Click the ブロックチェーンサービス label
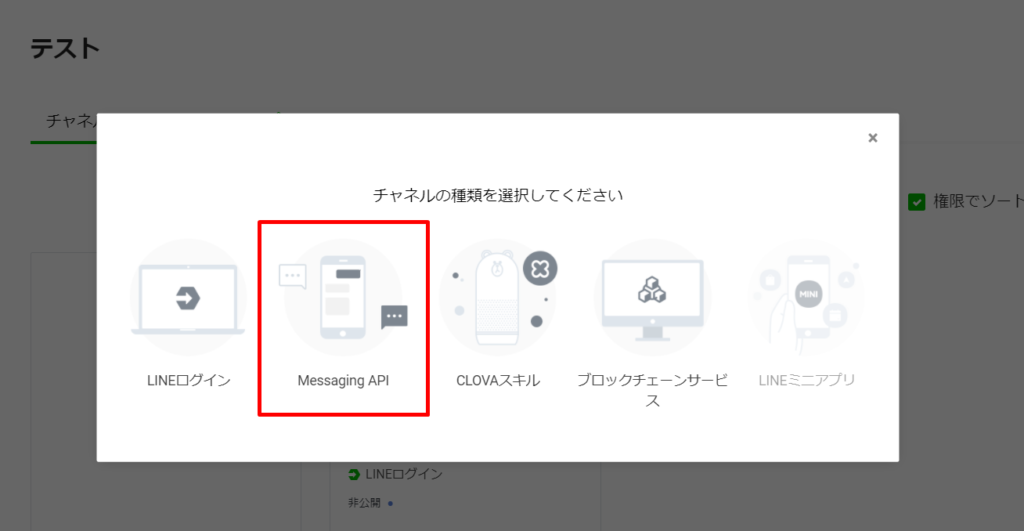The image size is (1024, 531). (652, 390)
